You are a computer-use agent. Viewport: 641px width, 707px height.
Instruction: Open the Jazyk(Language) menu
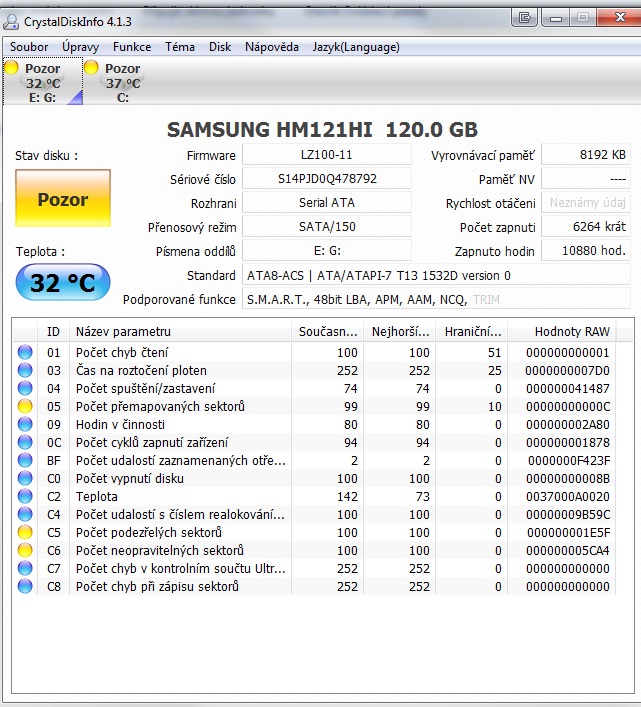(x=356, y=47)
